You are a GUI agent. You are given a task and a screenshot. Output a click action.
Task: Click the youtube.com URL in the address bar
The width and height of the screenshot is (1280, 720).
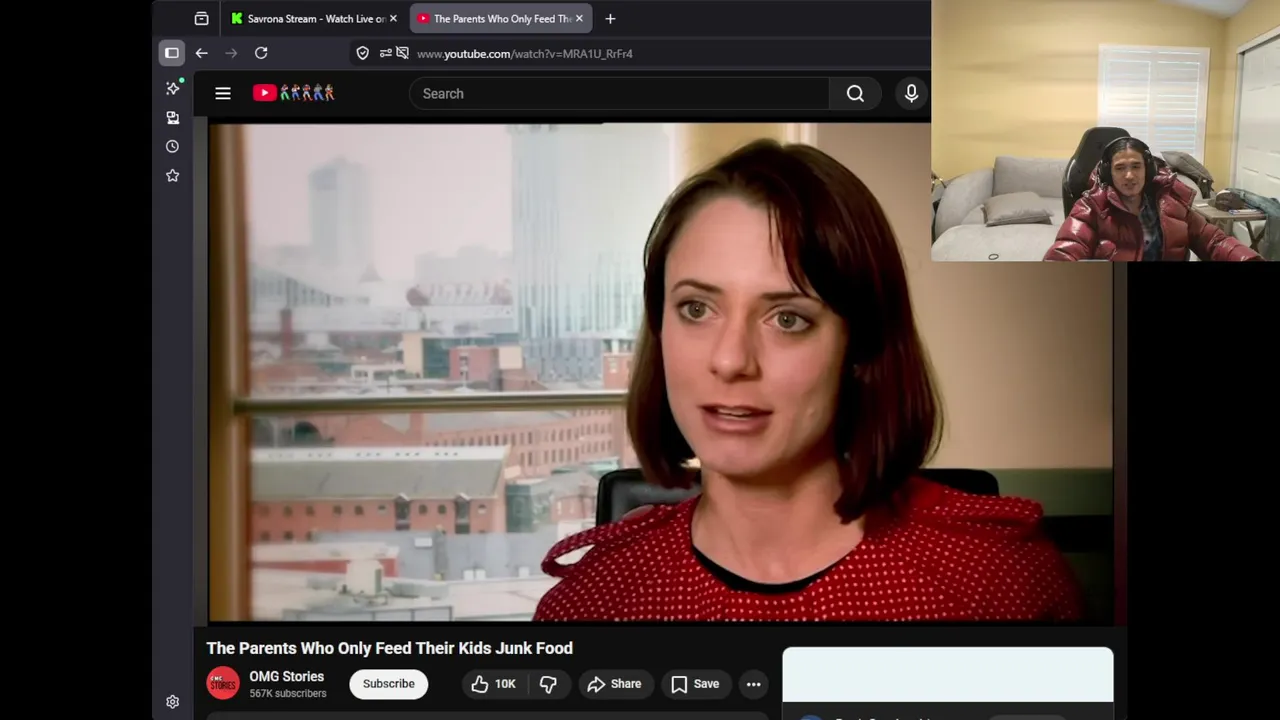[x=524, y=53]
